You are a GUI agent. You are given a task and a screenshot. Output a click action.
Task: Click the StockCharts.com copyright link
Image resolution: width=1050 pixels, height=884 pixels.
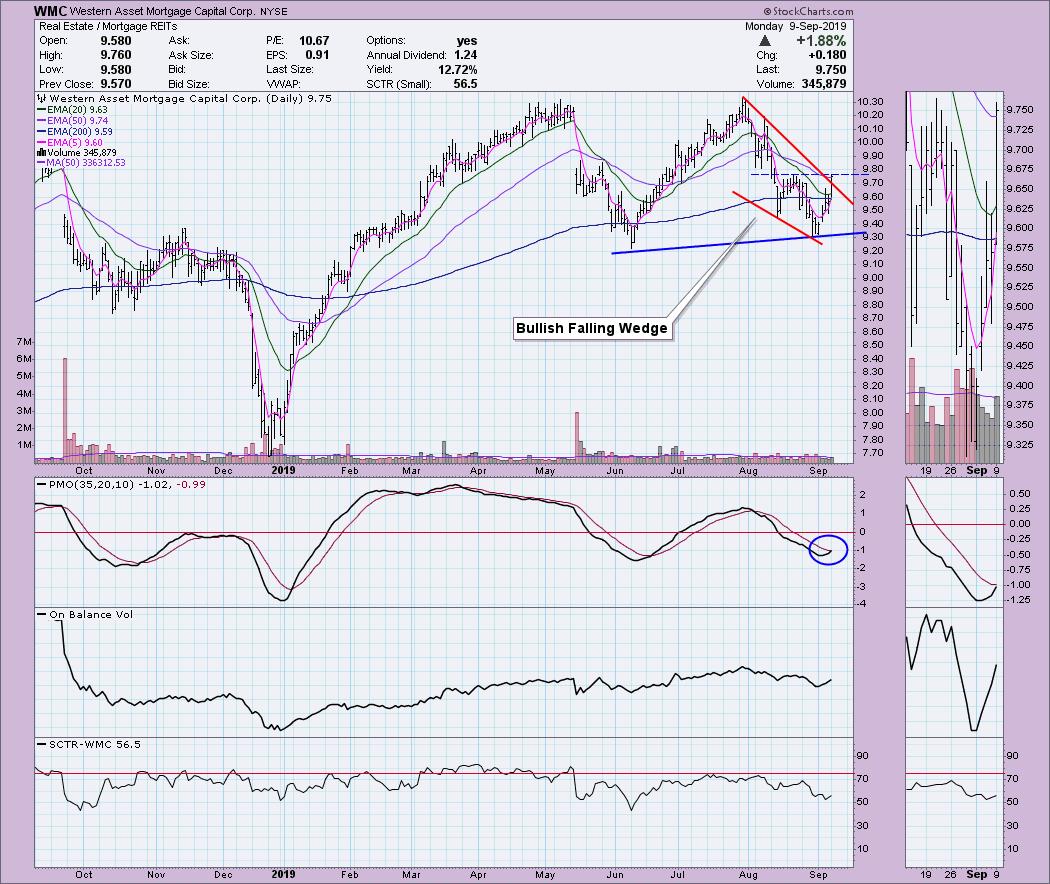coord(808,11)
